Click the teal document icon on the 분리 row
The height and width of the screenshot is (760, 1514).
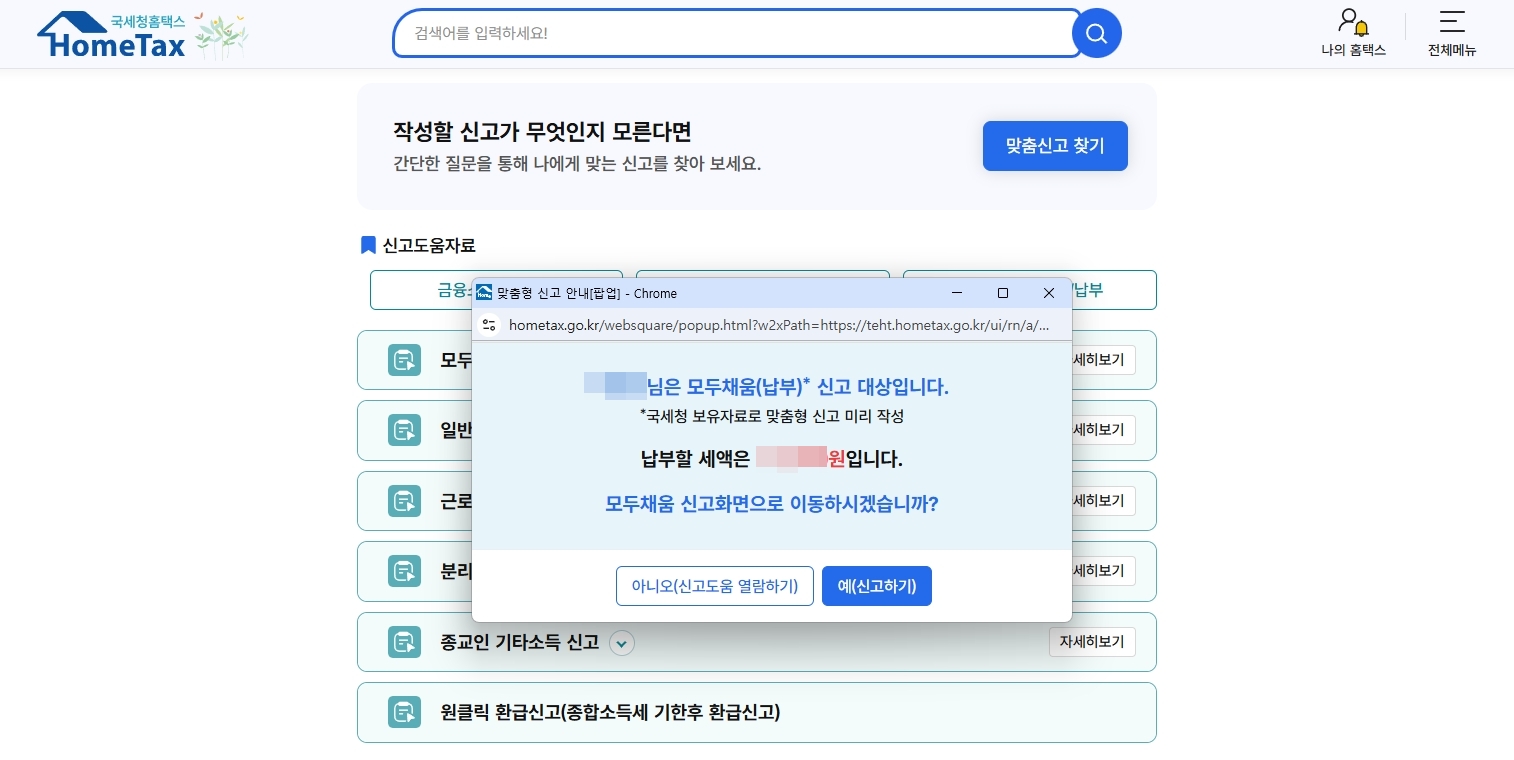pyautogui.click(x=404, y=571)
